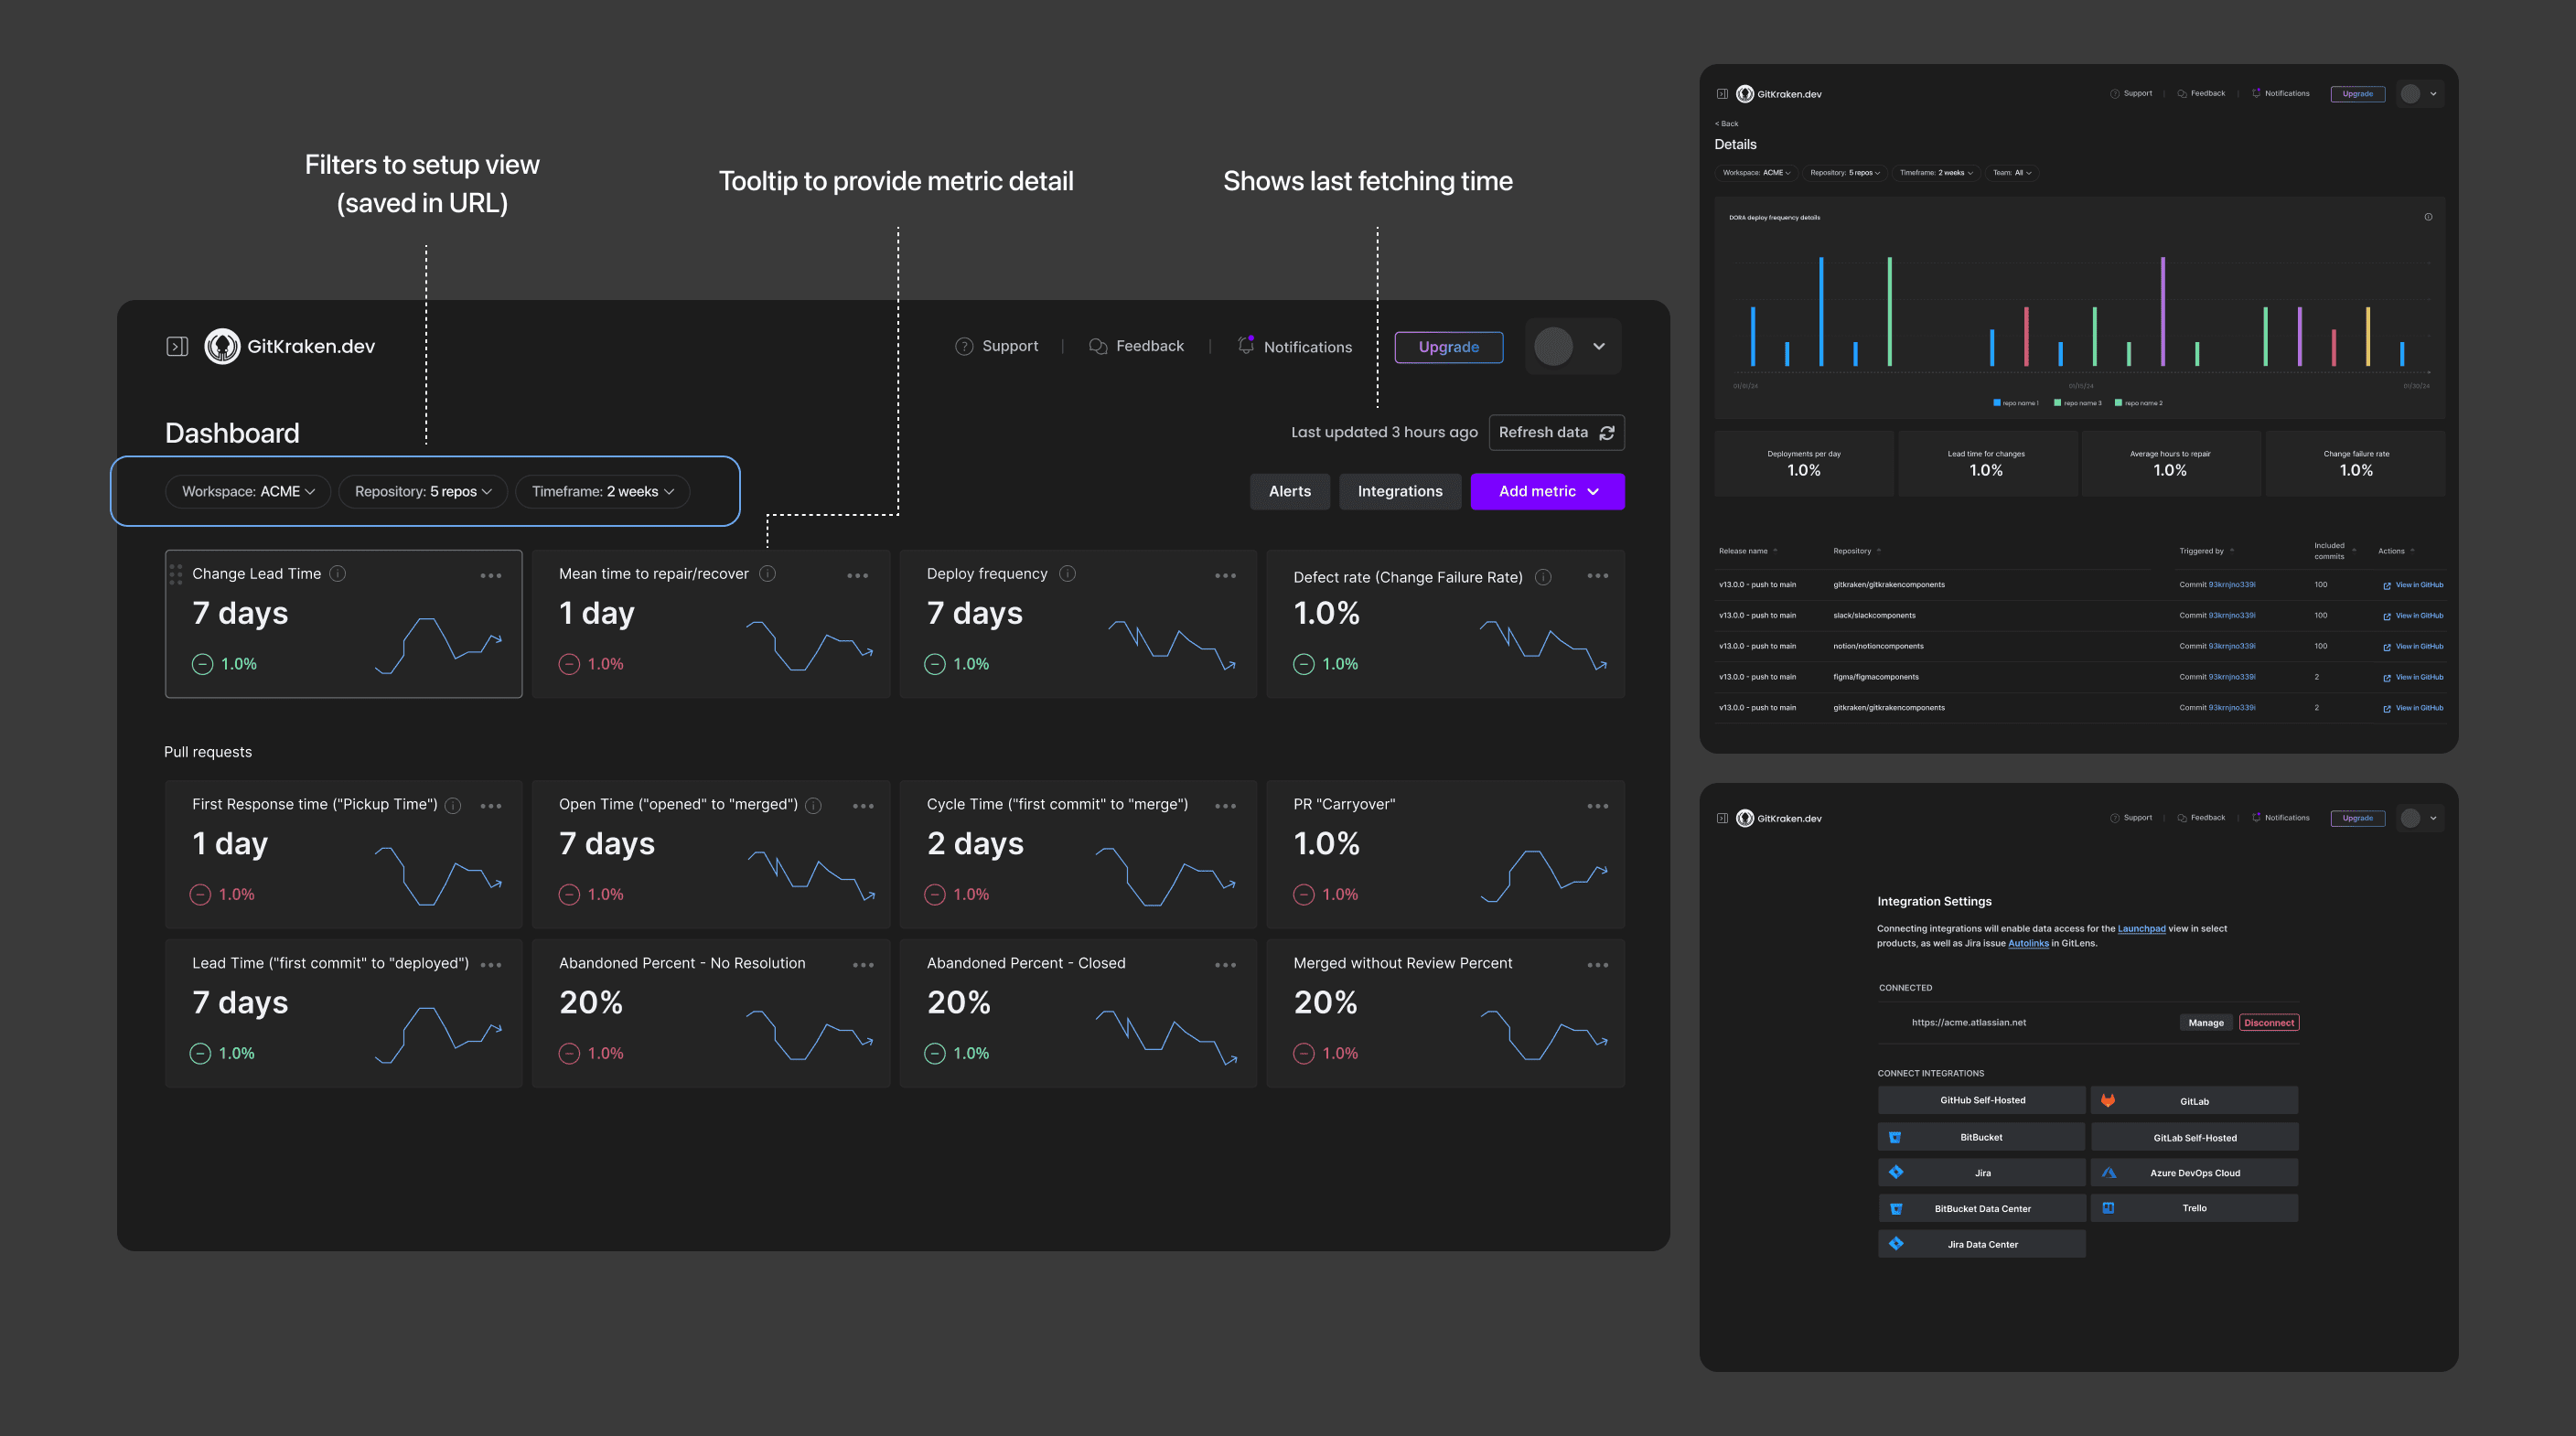Viewport: 2576px width, 1436px height.
Task: Open the Add metric dropdown button
Action: (1547, 491)
